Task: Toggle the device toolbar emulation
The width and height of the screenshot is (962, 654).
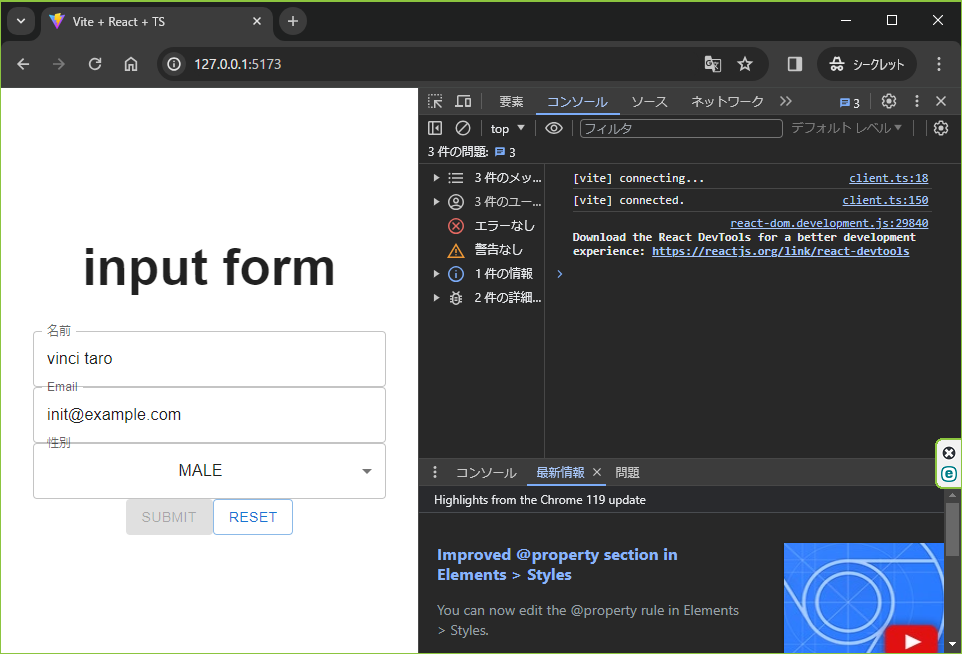Action: click(463, 101)
